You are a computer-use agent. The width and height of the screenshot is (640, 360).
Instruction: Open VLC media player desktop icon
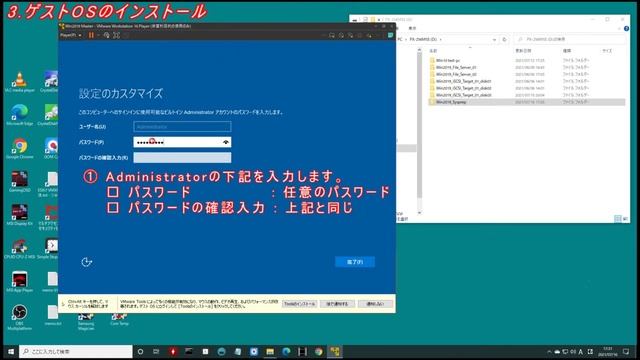tap(20, 82)
